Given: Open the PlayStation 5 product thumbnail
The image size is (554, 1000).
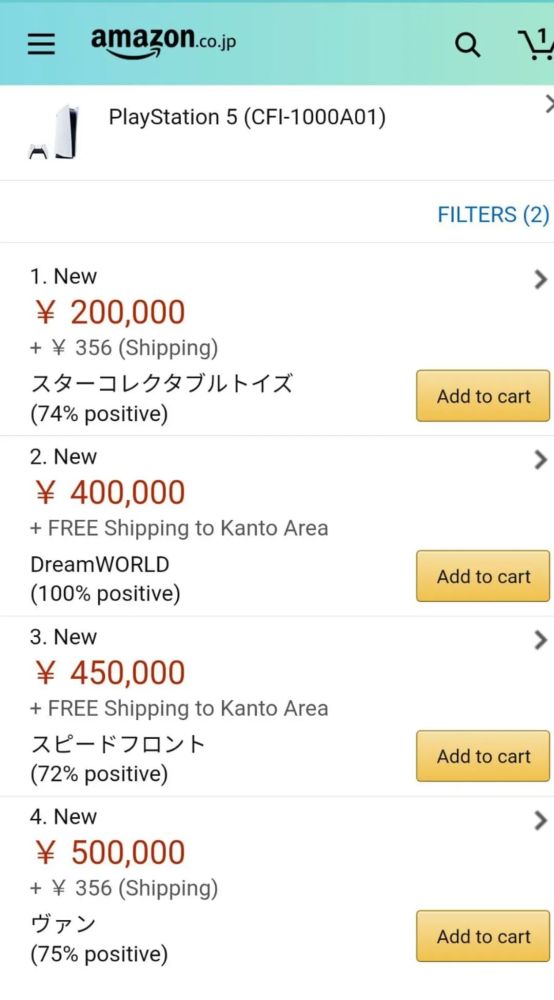Looking at the screenshot, I should (54, 133).
